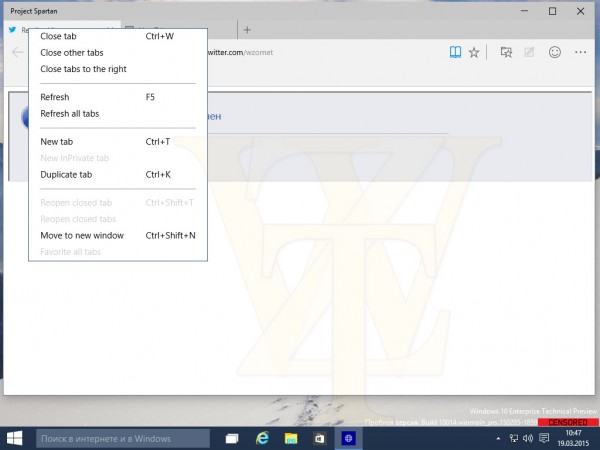Select Close tab menu item

click(118, 36)
